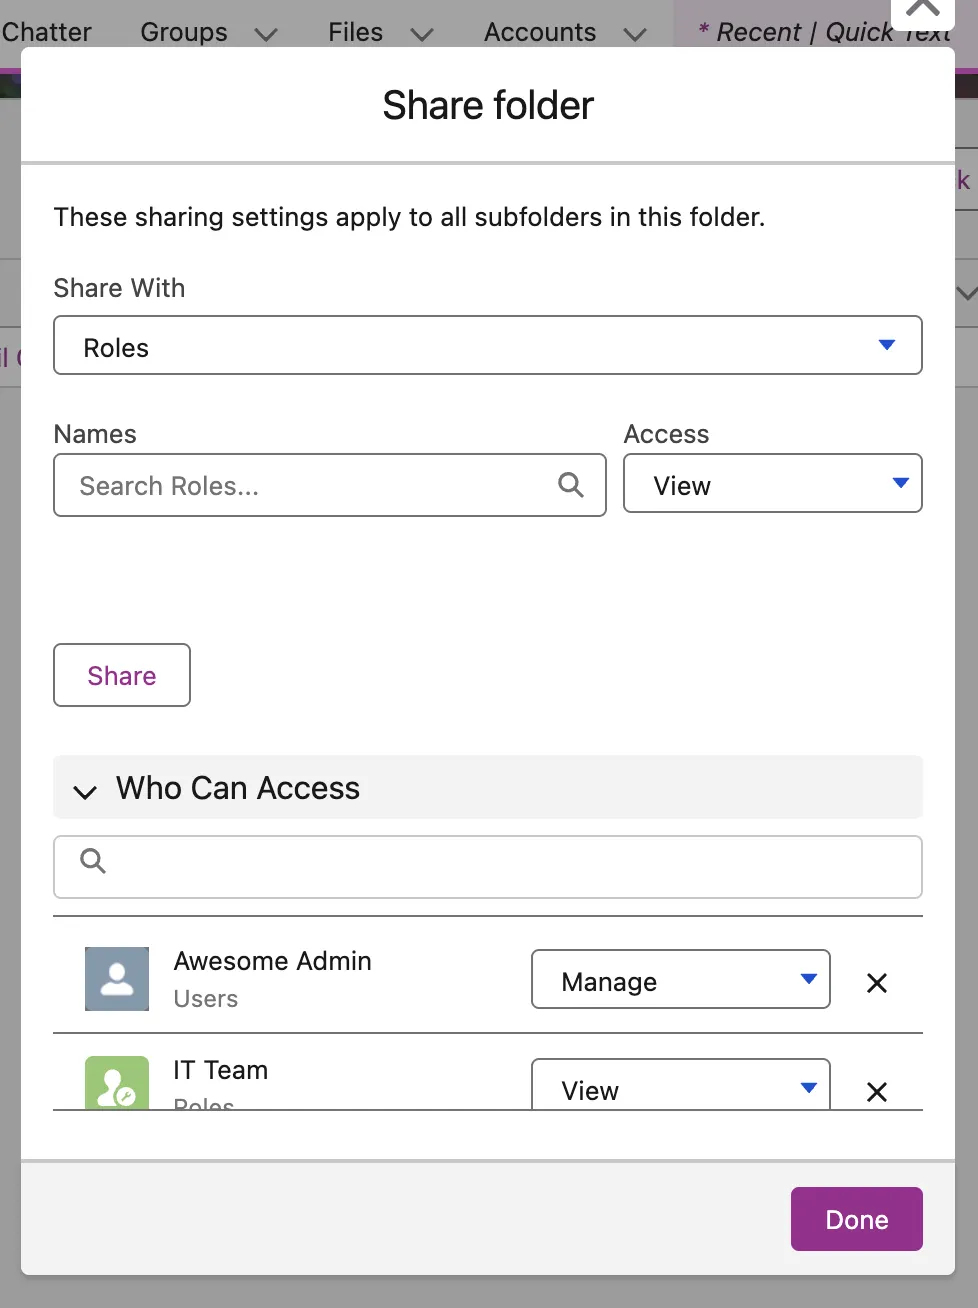Click the magnifier icon in Search Roles

click(570, 485)
